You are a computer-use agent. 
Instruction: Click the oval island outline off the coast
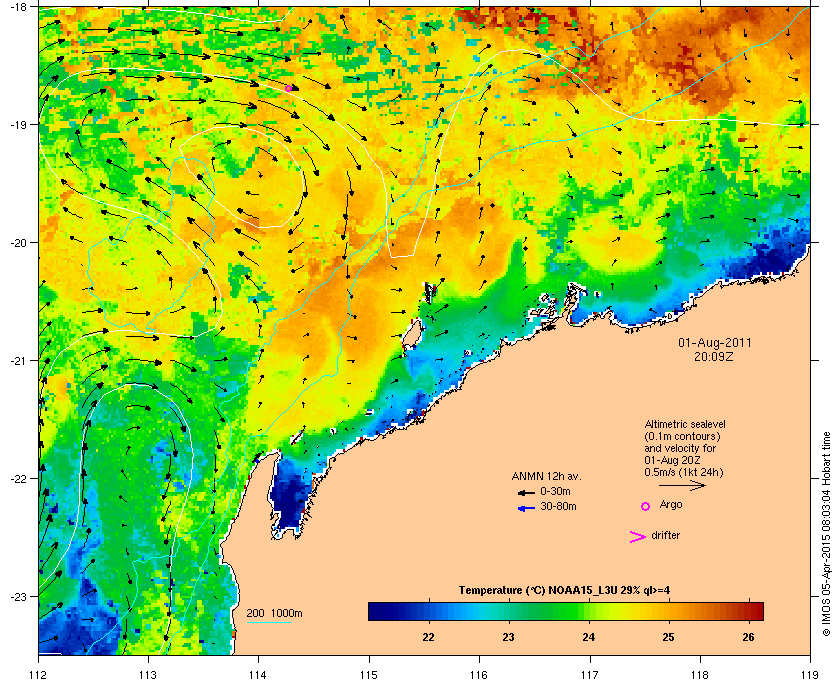coord(411,335)
